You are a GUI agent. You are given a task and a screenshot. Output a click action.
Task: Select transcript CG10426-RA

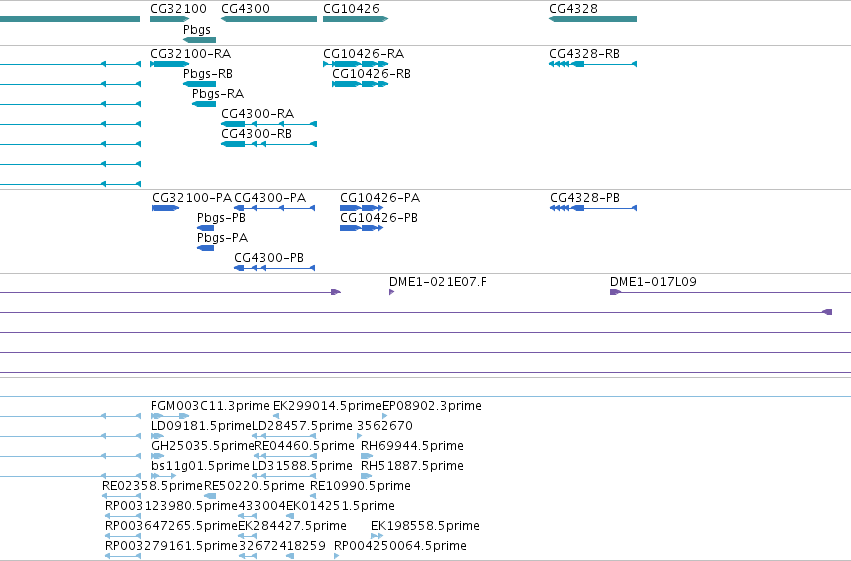coord(355,64)
